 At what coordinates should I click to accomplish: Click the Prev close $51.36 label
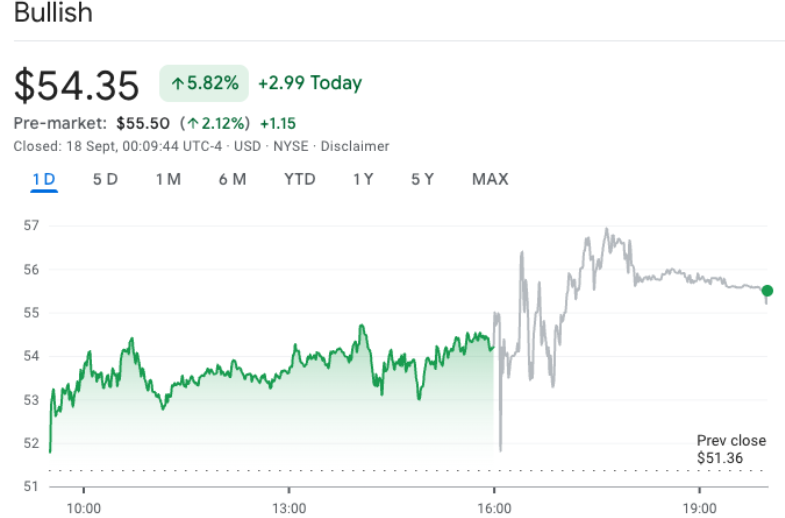tap(731, 449)
